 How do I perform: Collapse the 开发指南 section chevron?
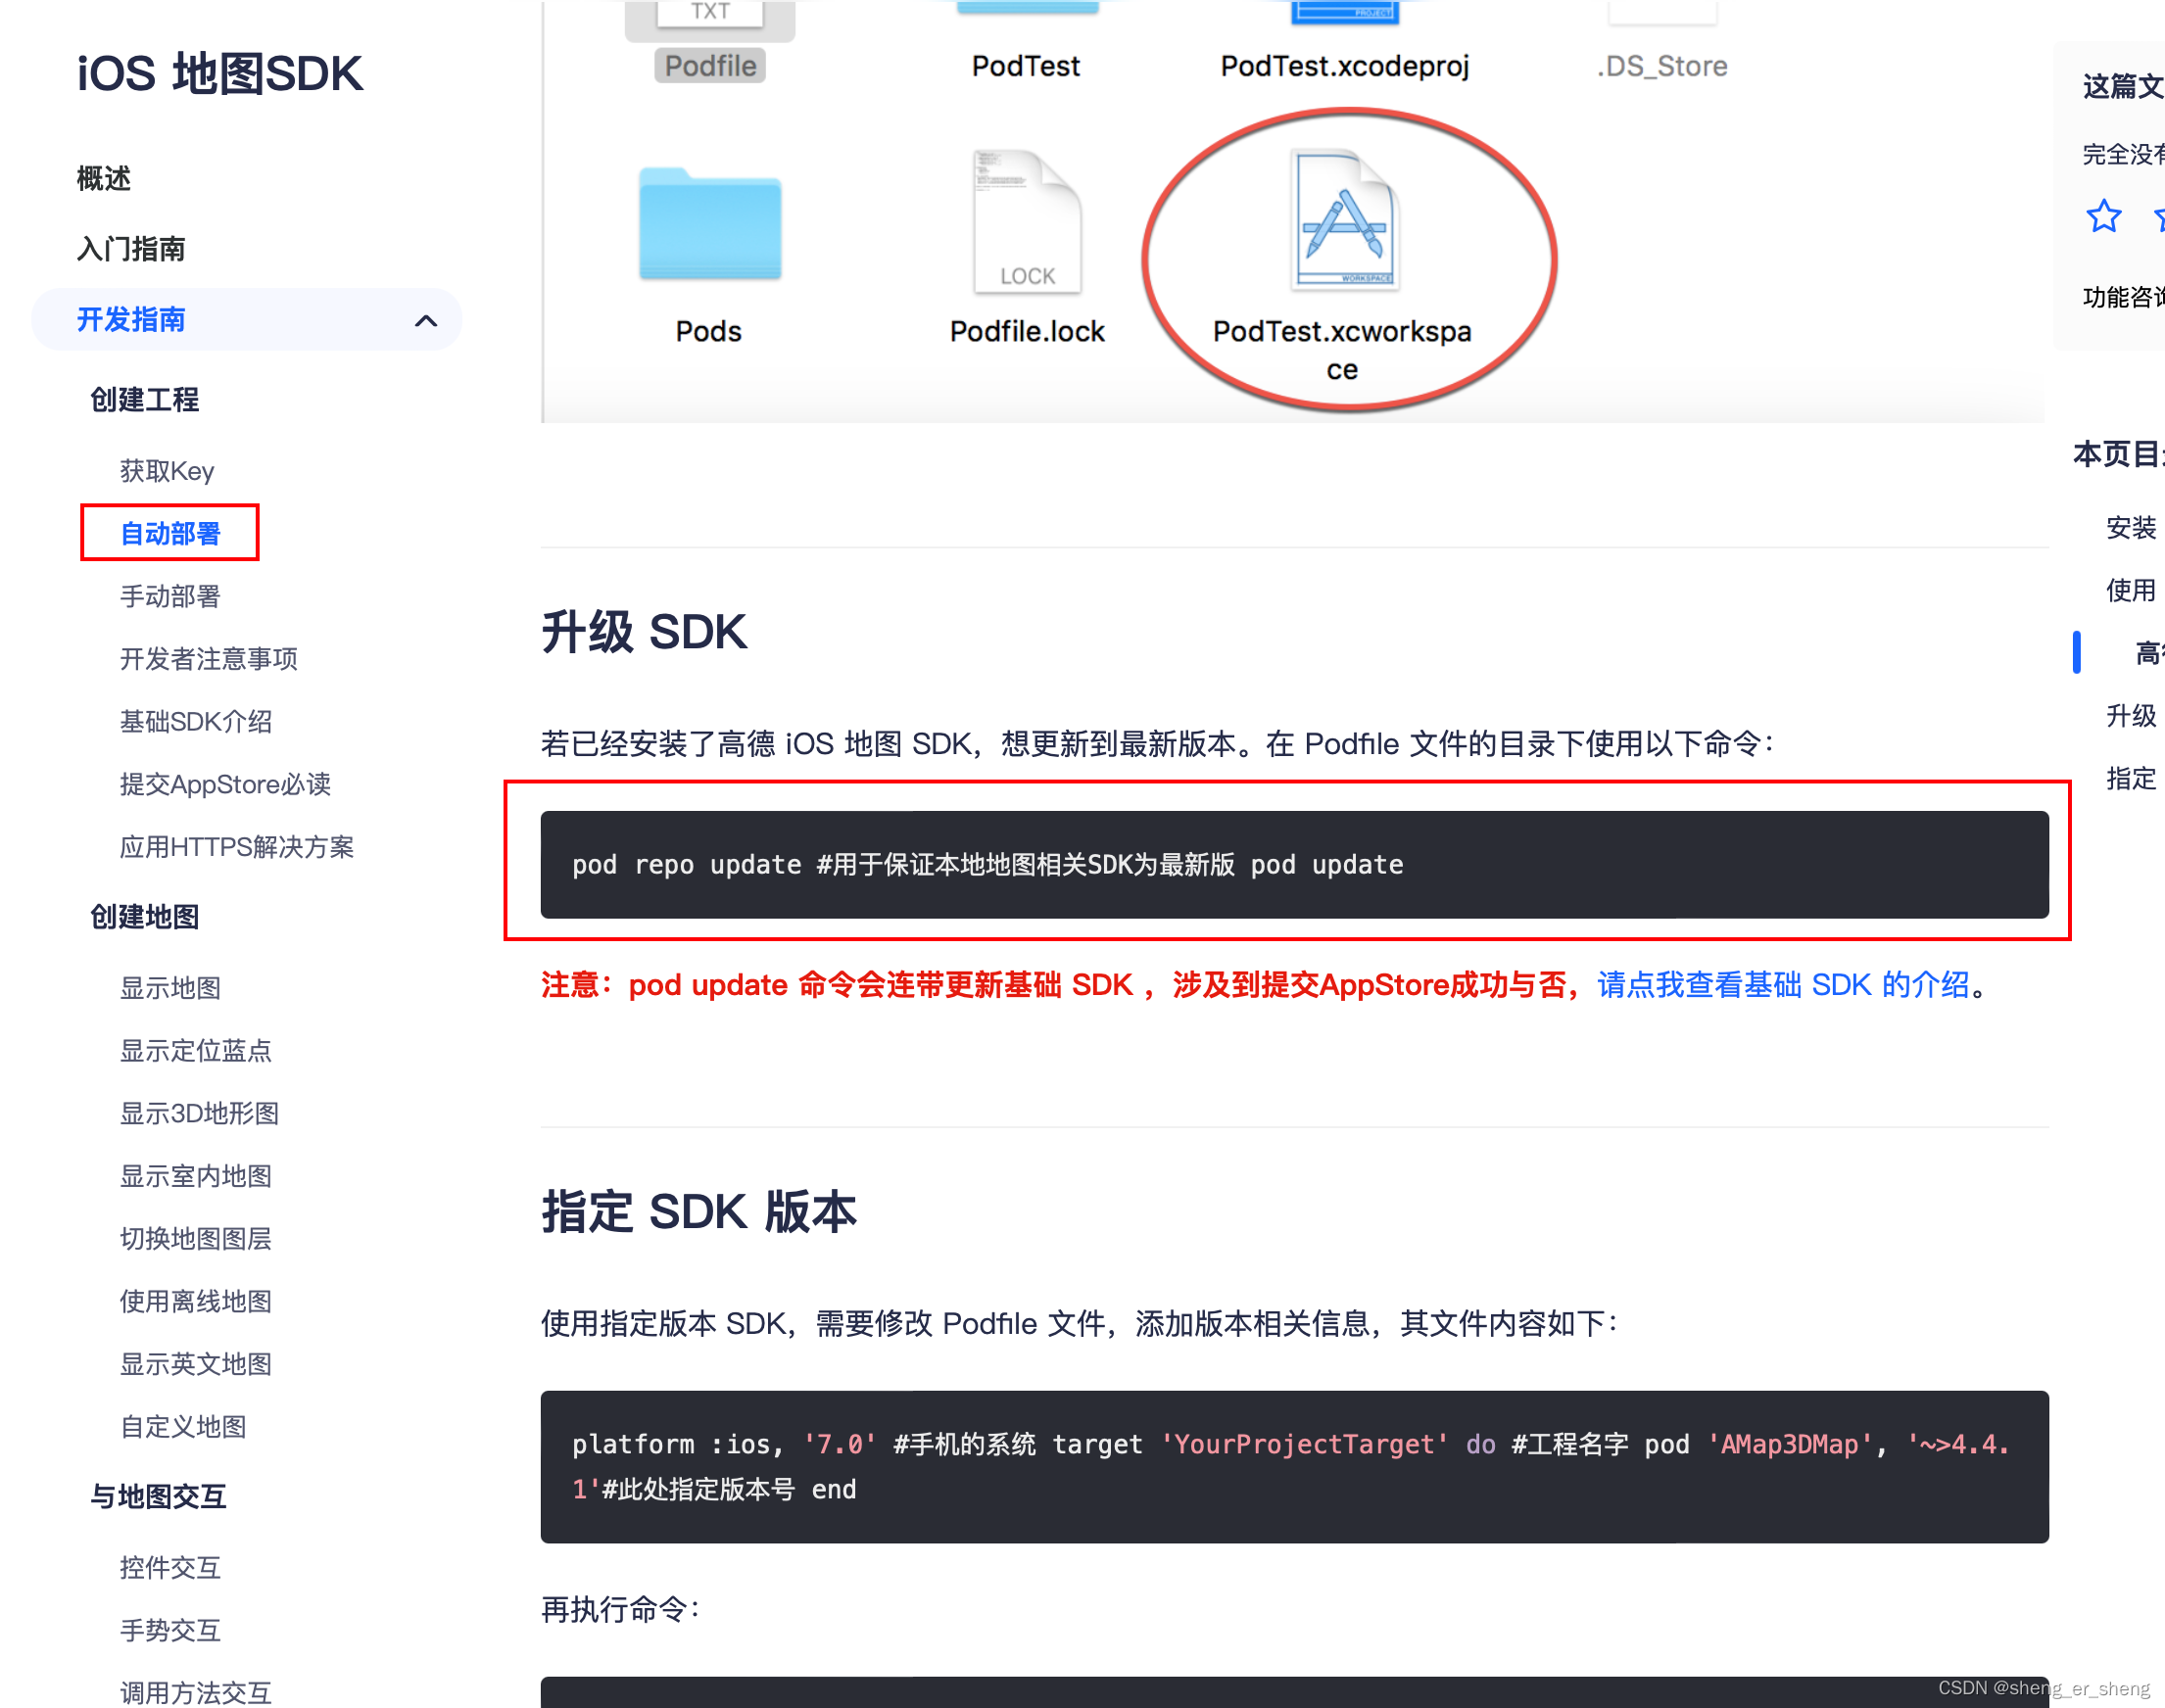[x=426, y=320]
